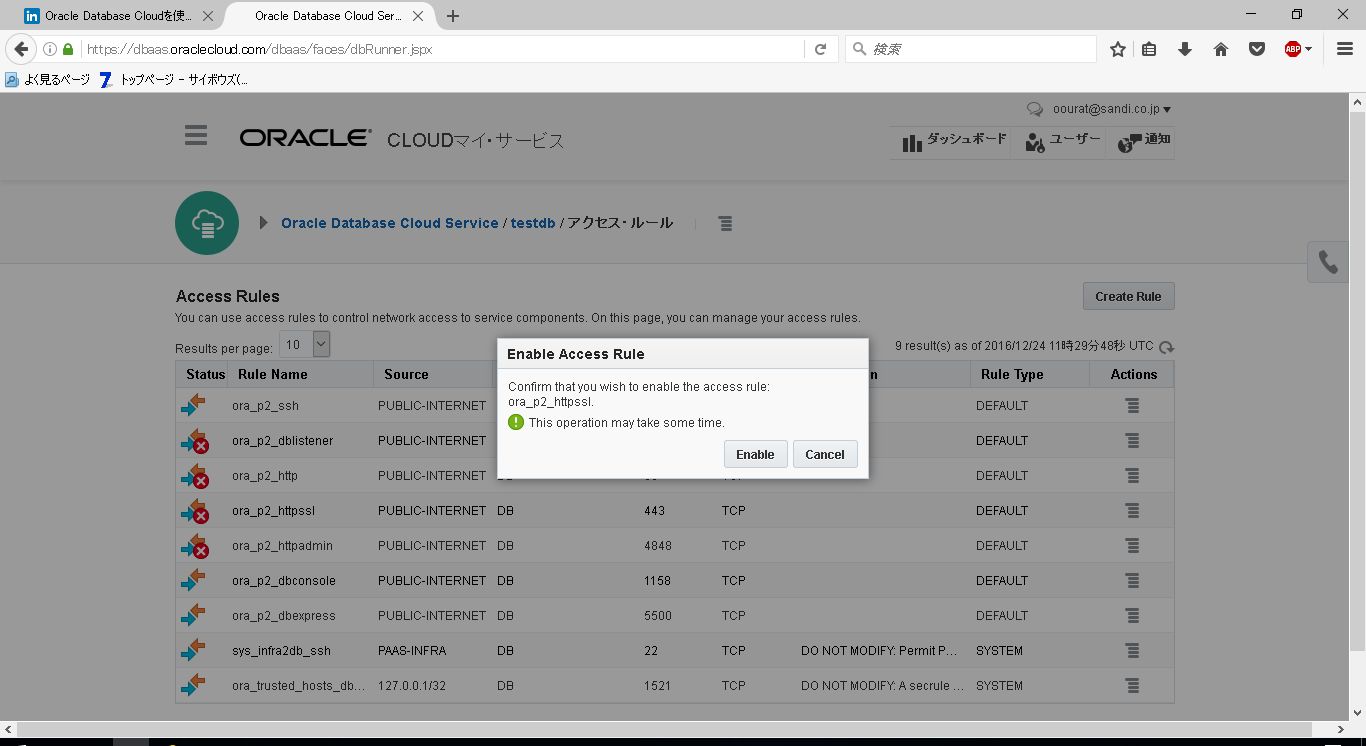
Task: Bookmark this page with the star icon
Action: (1118, 49)
